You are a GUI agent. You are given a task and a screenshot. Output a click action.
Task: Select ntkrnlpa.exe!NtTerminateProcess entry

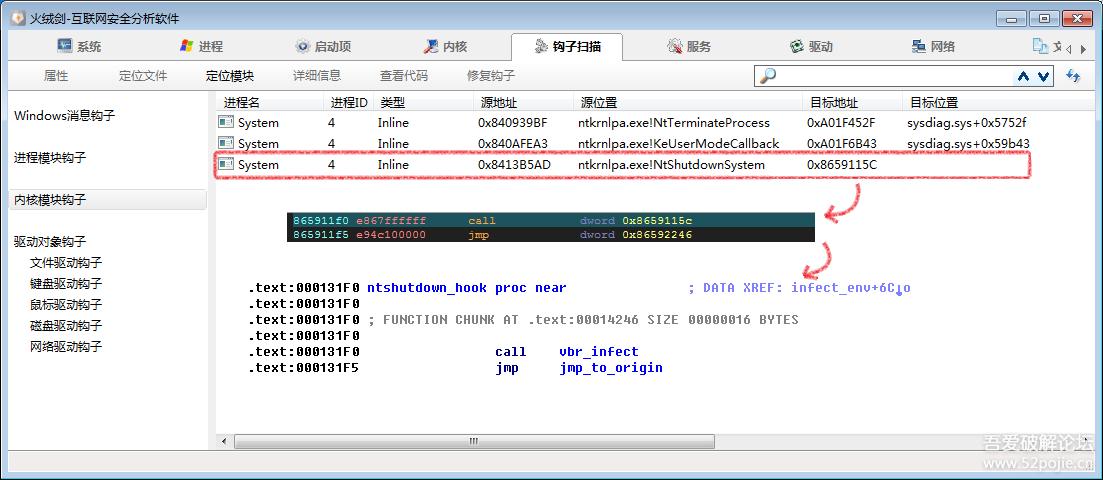click(x=674, y=123)
